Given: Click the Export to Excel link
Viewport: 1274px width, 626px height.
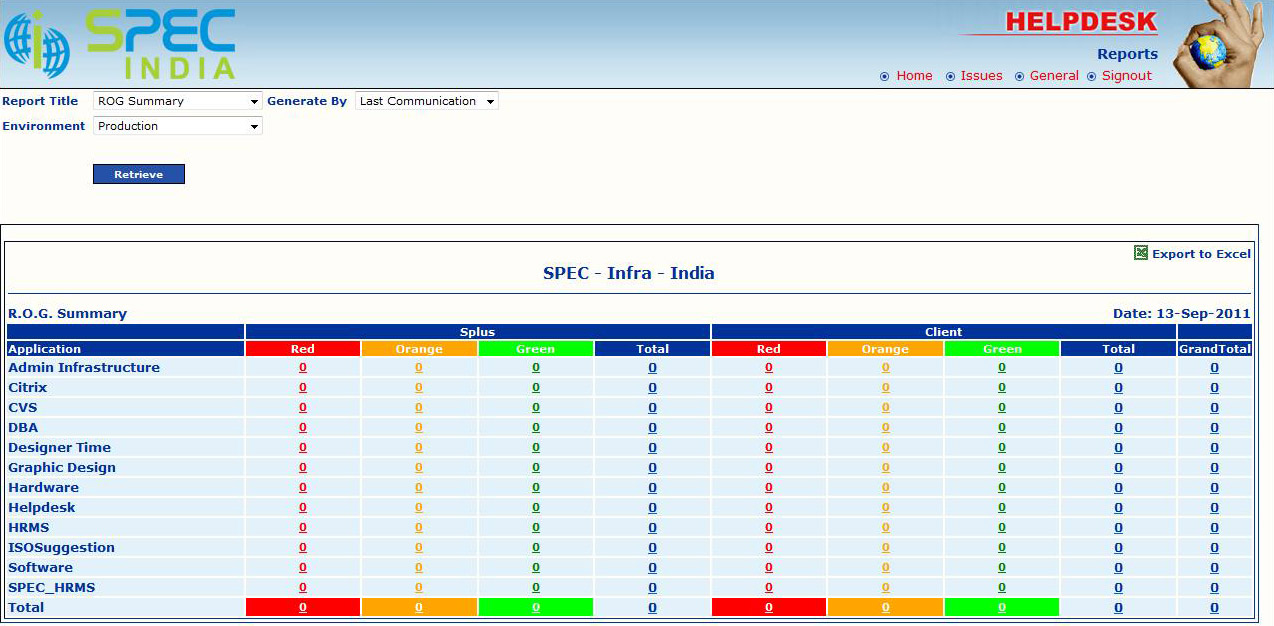Looking at the screenshot, I should click(1201, 254).
